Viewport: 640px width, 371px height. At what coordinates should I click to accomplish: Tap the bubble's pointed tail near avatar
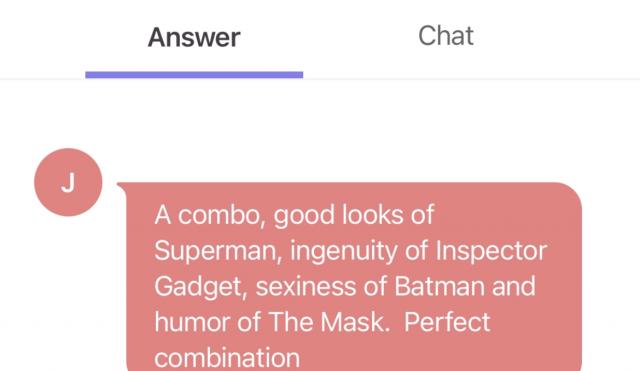pyautogui.click(x=122, y=187)
